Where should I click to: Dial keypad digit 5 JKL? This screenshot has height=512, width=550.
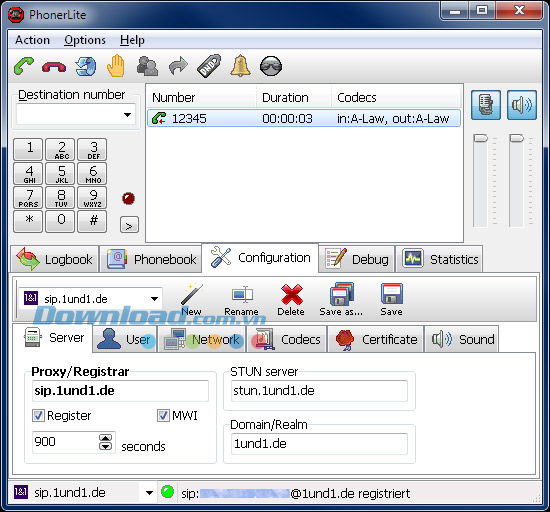pos(60,173)
